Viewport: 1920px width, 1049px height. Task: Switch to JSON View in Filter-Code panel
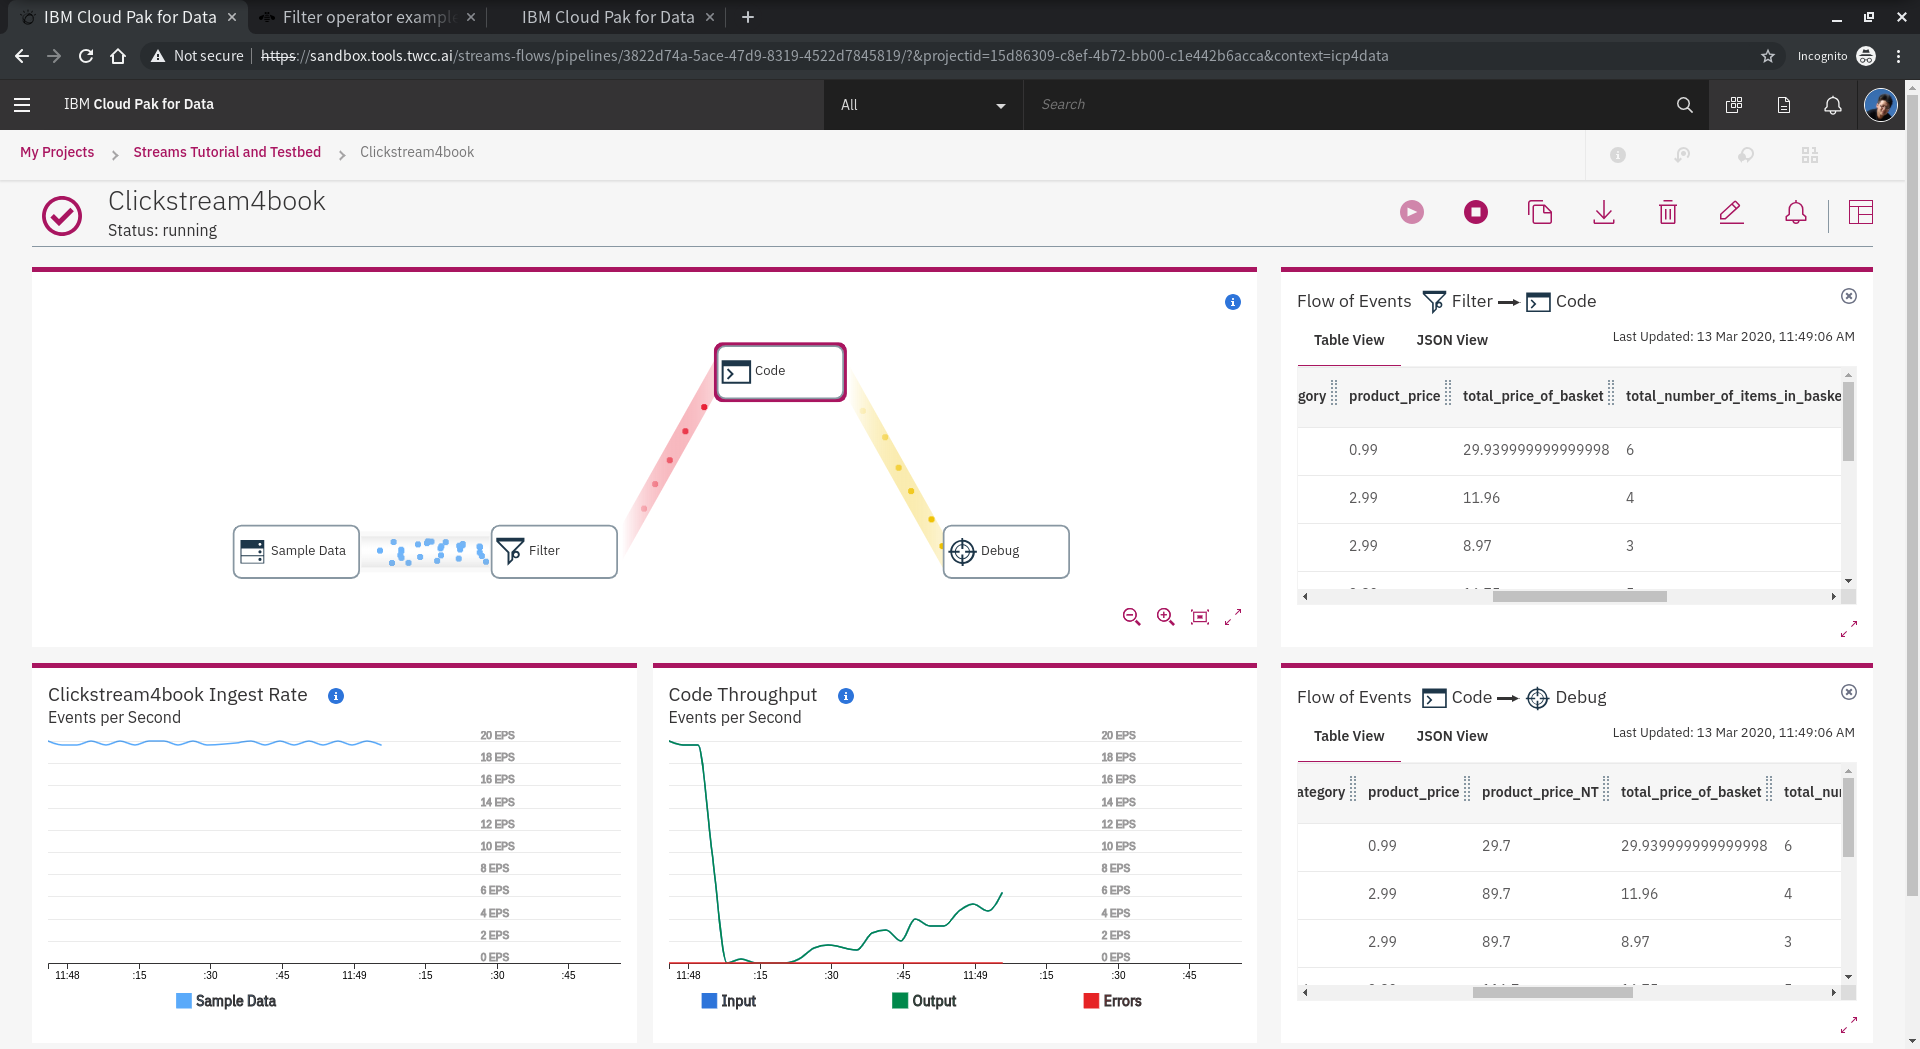[x=1452, y=340]
